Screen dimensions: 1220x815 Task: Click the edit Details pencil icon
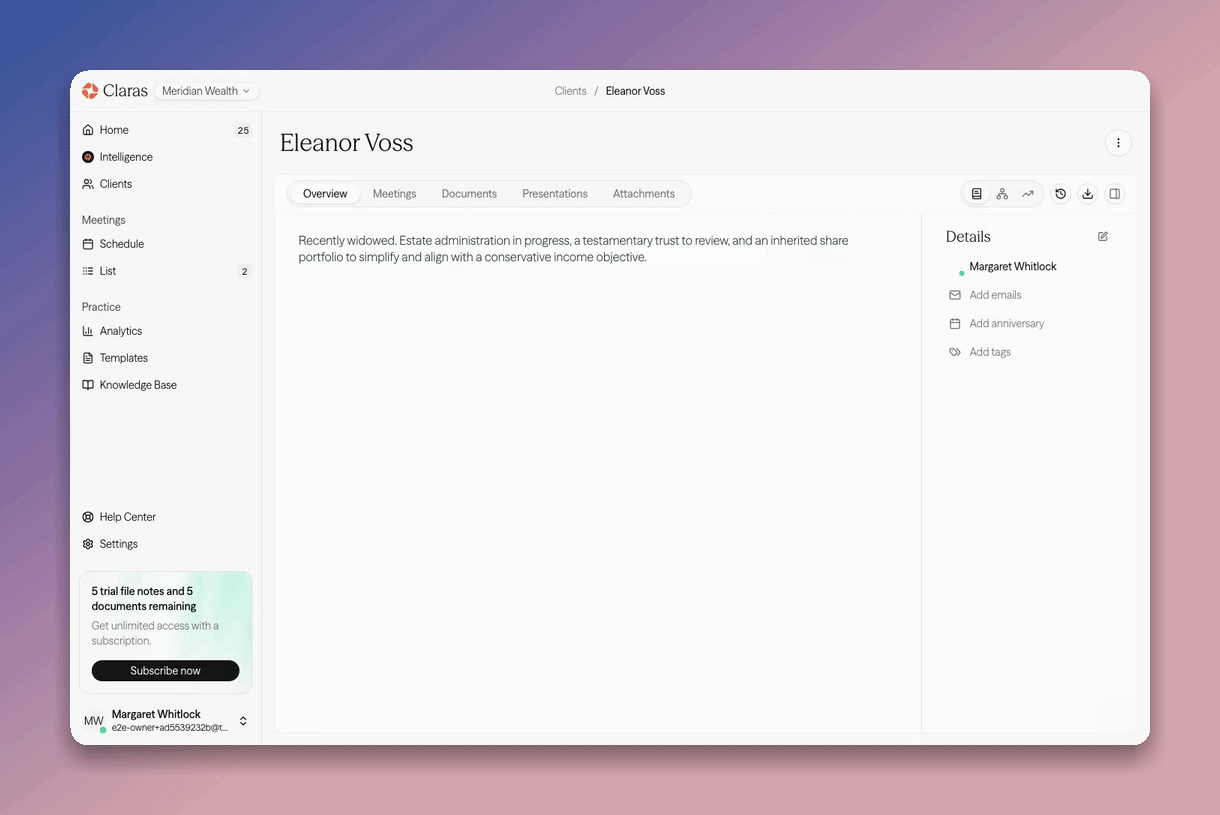(x=1103, y=237)
